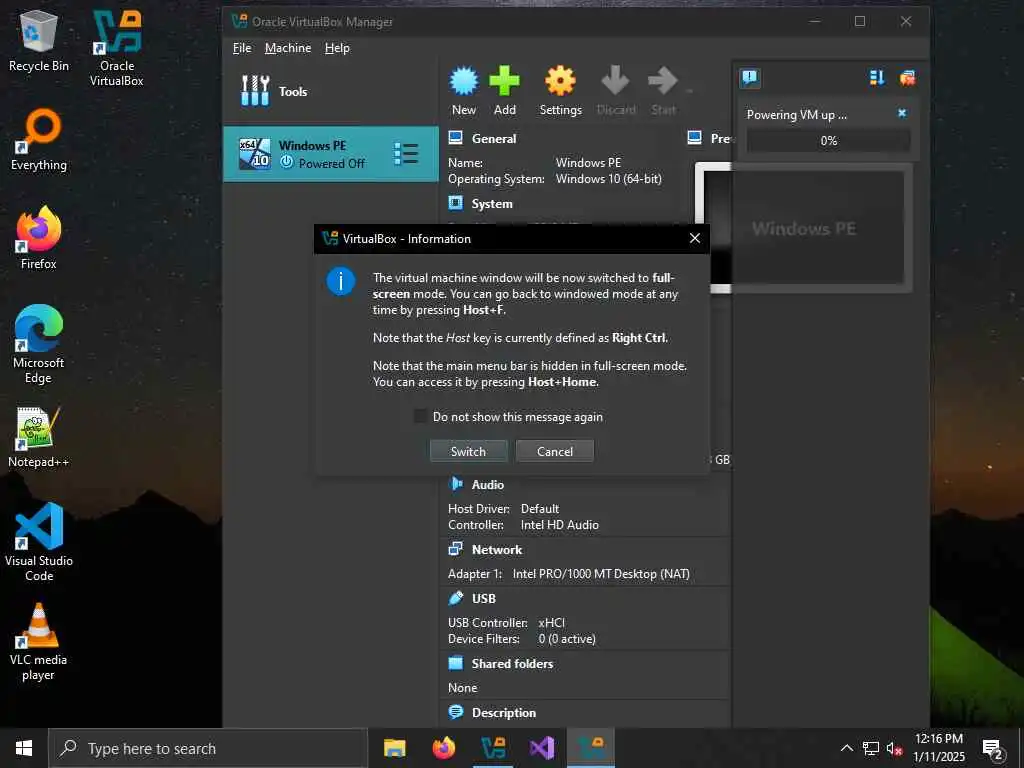Open the Settings gear toolbar icon
Screen dimensions: 1024x768
[x=560, y=82]
